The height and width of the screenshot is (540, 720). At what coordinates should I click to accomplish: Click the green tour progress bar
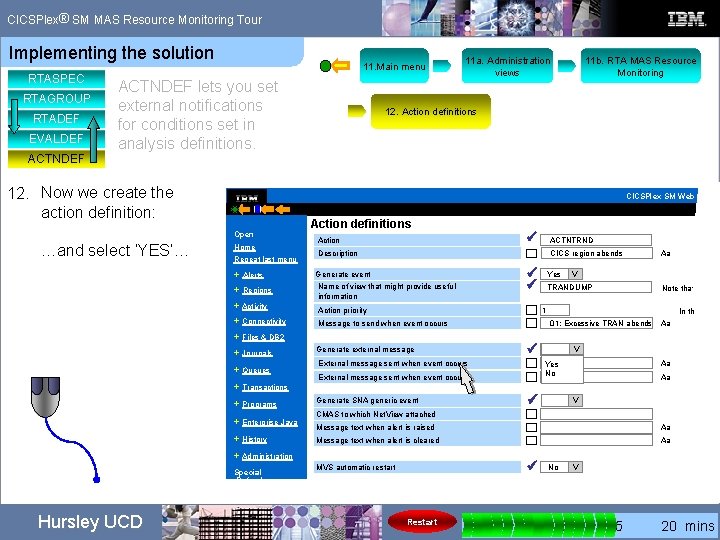(x=538, y=525)
